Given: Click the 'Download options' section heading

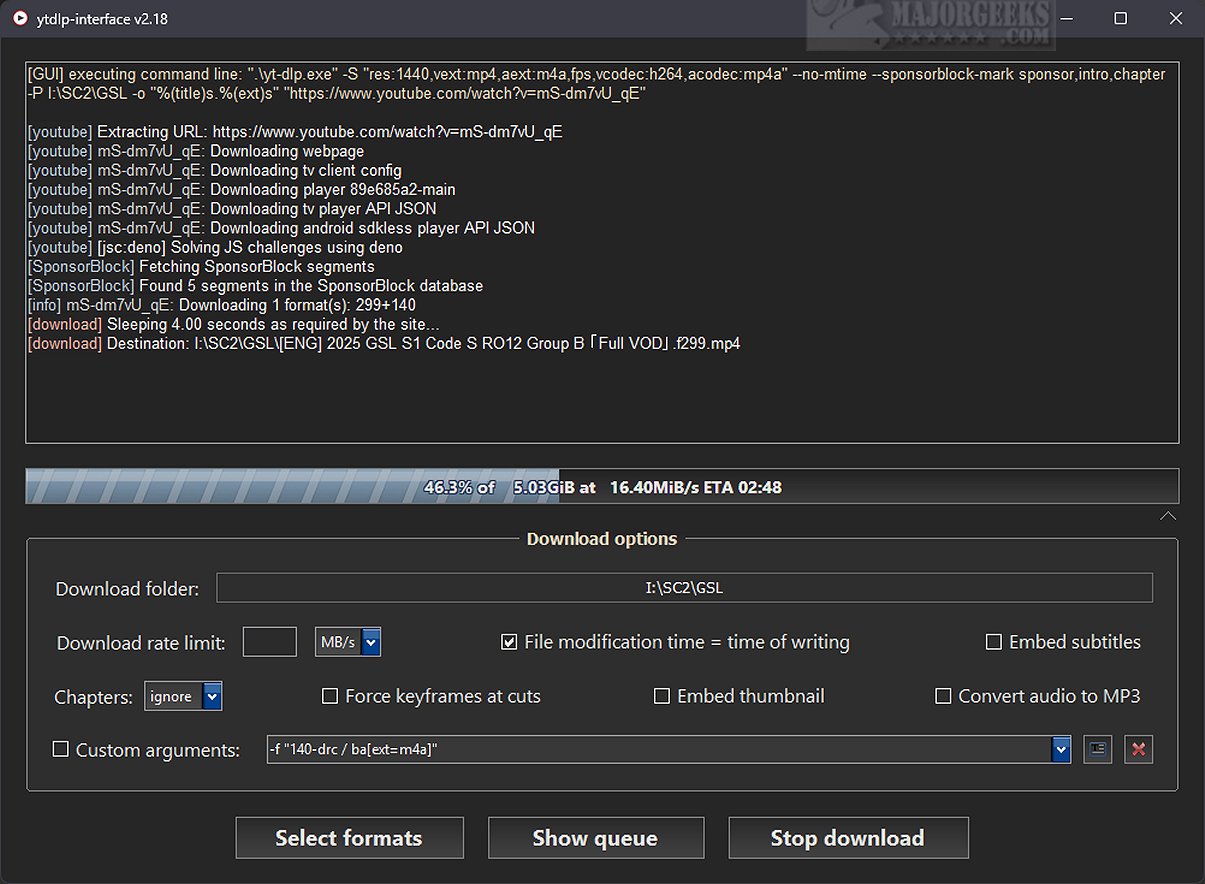Looking at the screenshot, I should coord(602,539).
